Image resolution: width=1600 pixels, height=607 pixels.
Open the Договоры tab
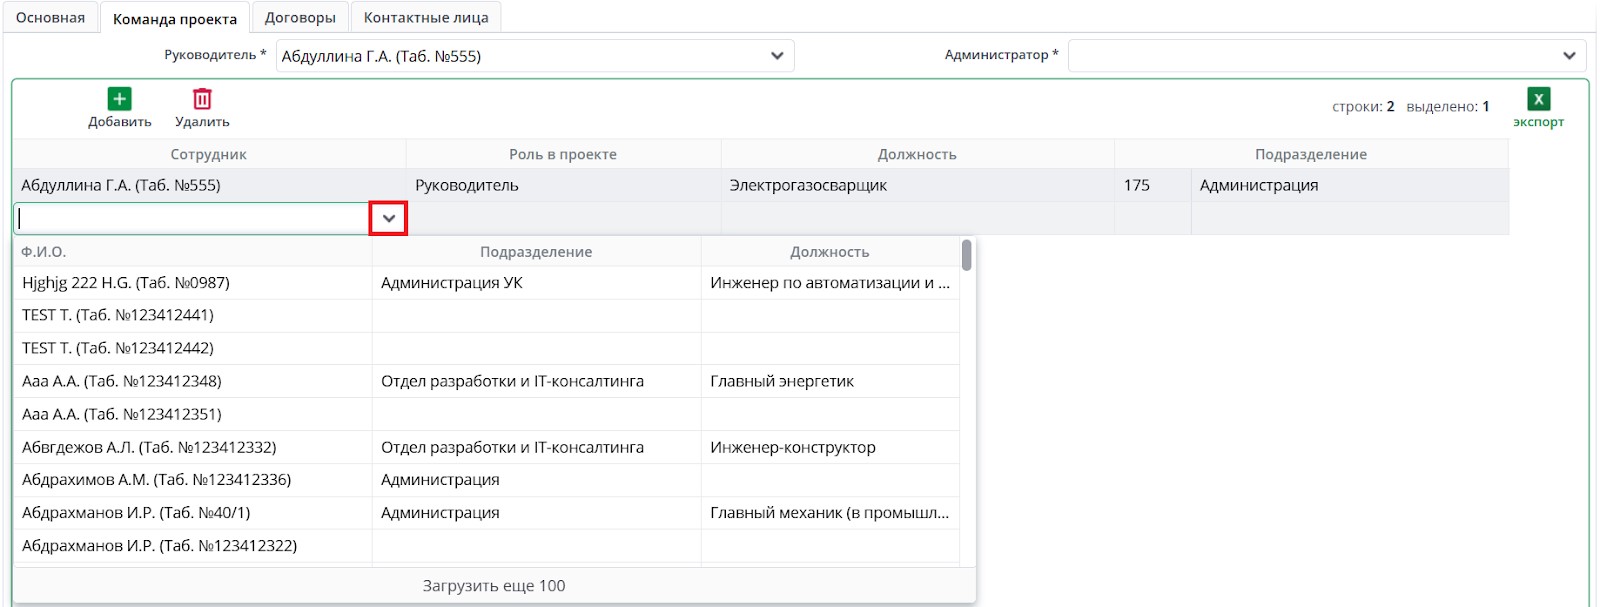point(300,18)
